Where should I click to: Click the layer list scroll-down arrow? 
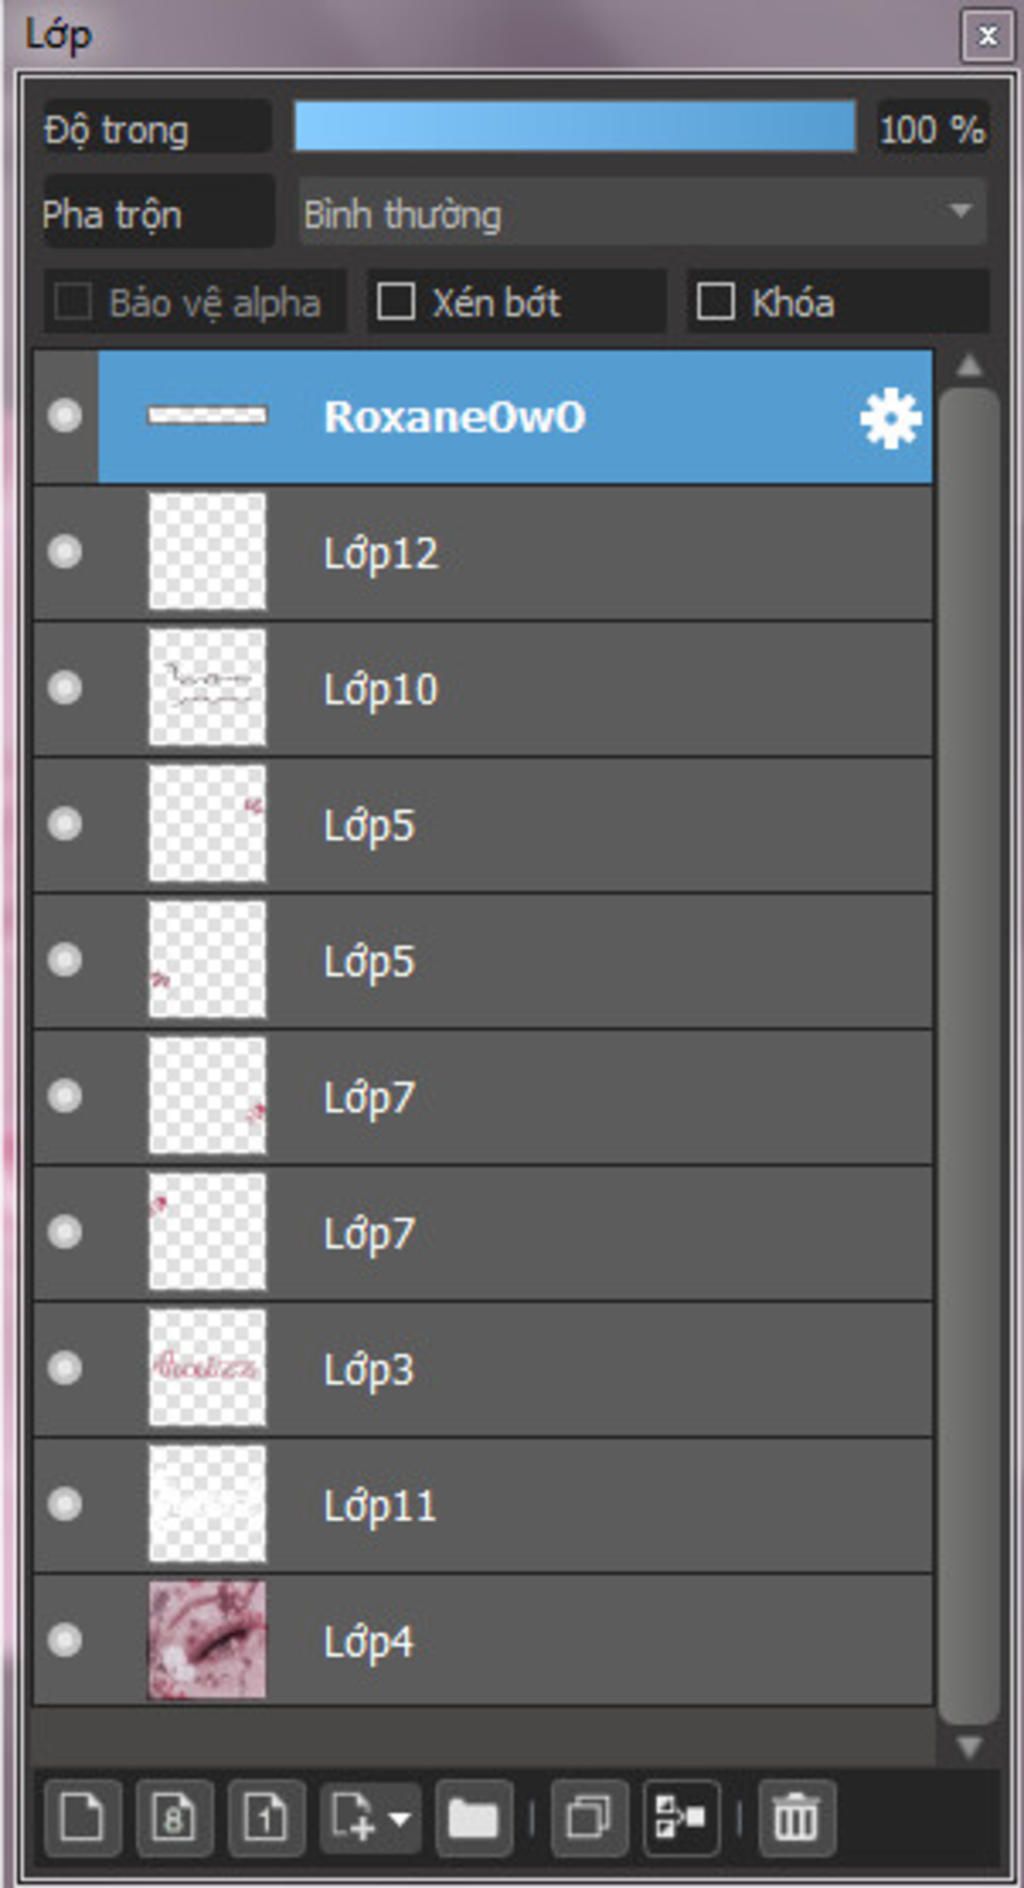click(968, 1746)
